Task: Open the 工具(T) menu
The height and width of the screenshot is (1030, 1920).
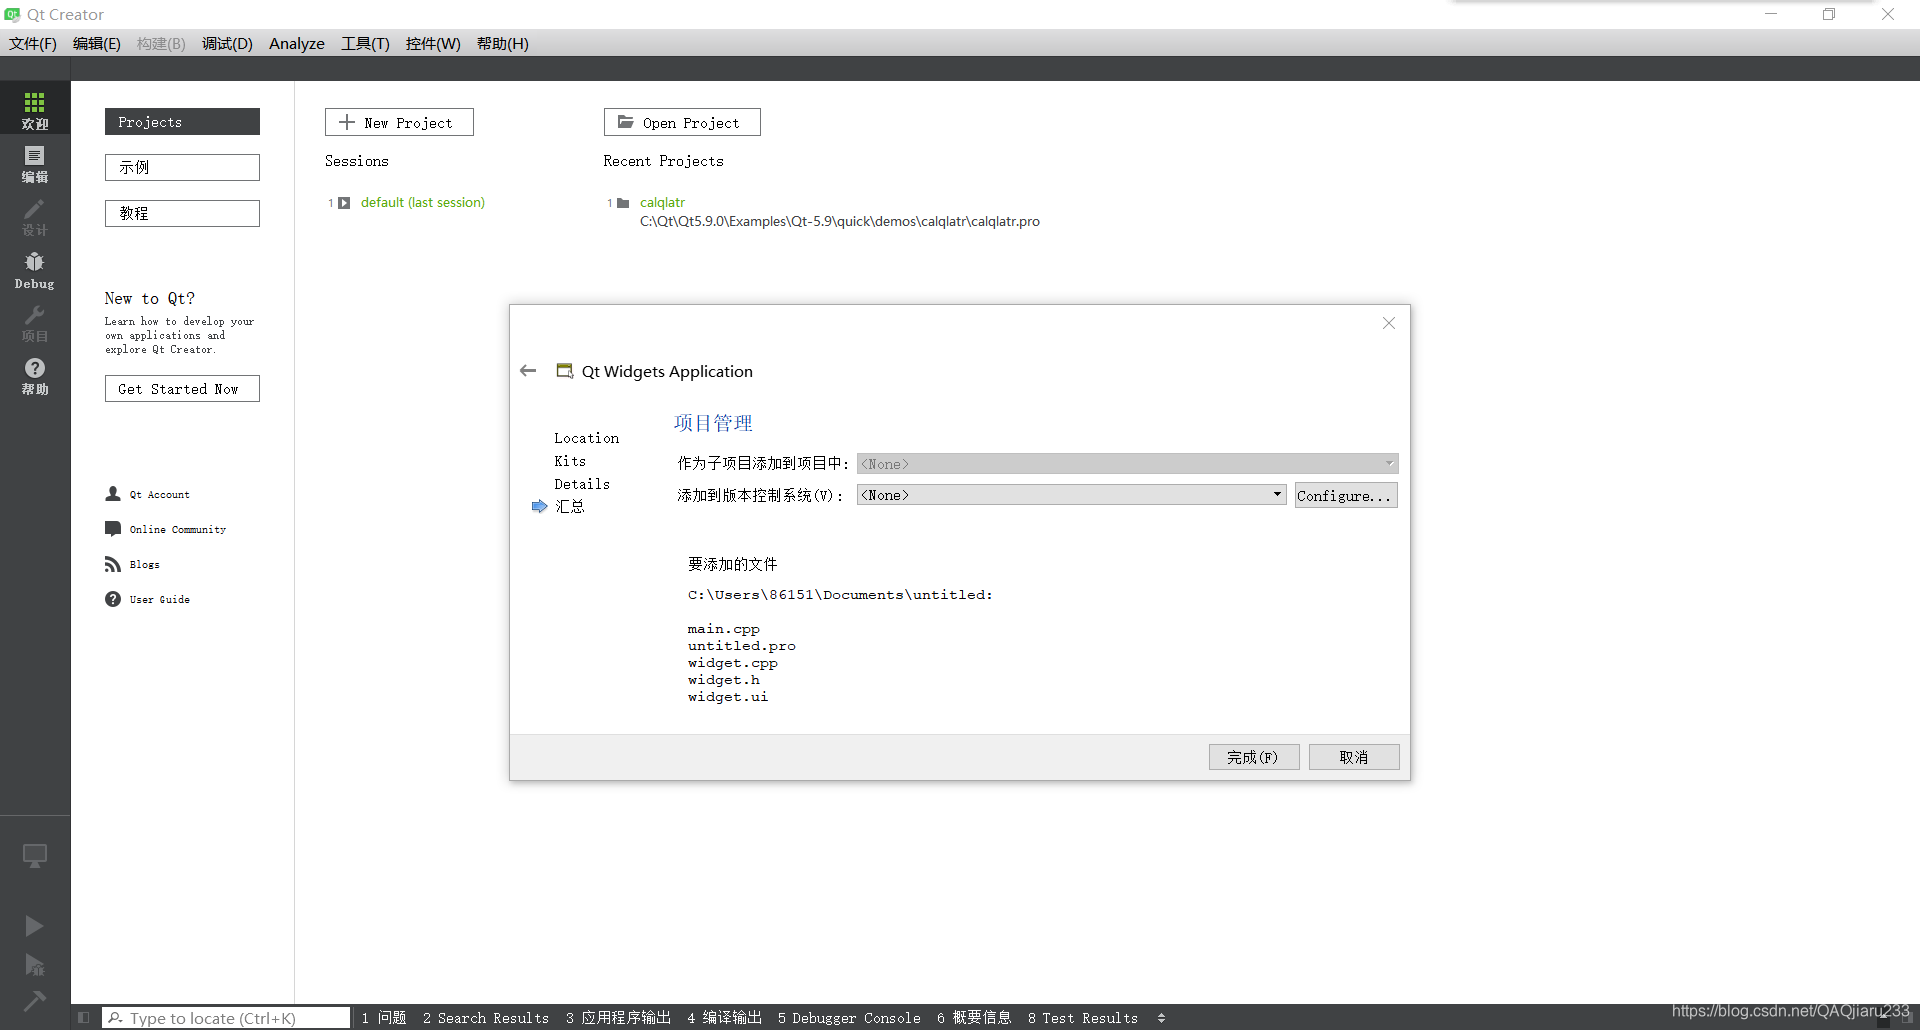Action: click(x=365, y=44)
